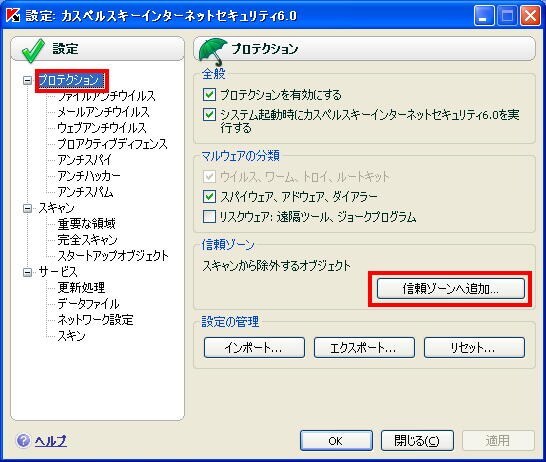Click the 全般 group label
This screenshot has width=546, height=462.
pos(214,74)
